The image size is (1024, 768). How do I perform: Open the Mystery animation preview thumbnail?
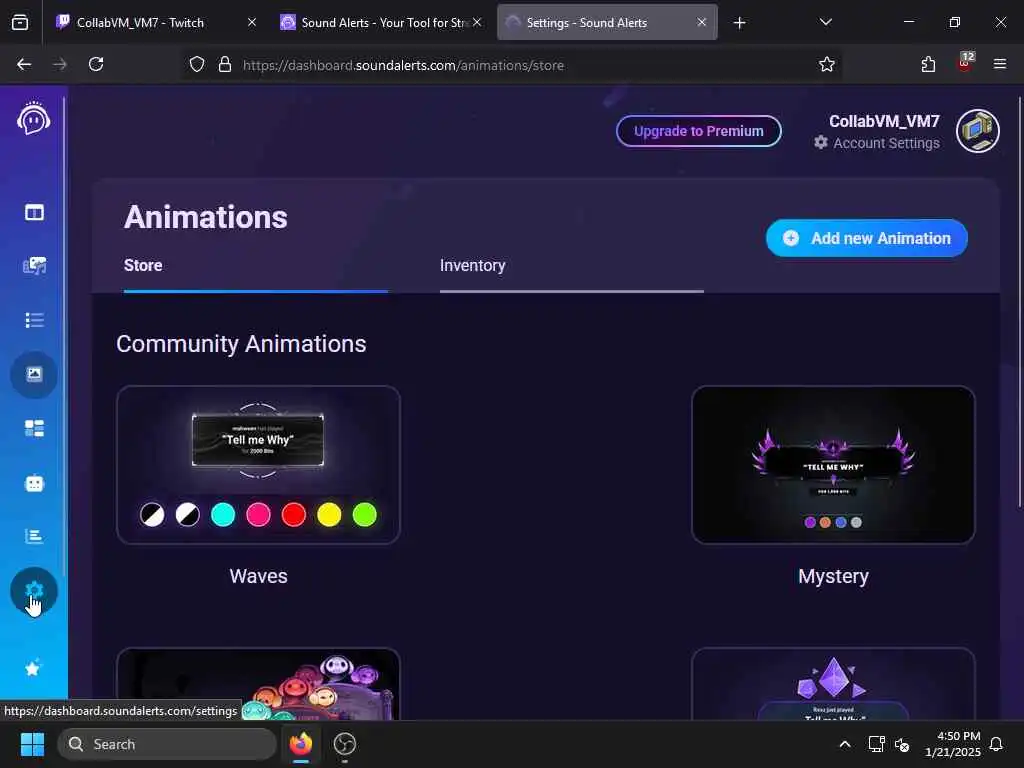tap(833, 464)
